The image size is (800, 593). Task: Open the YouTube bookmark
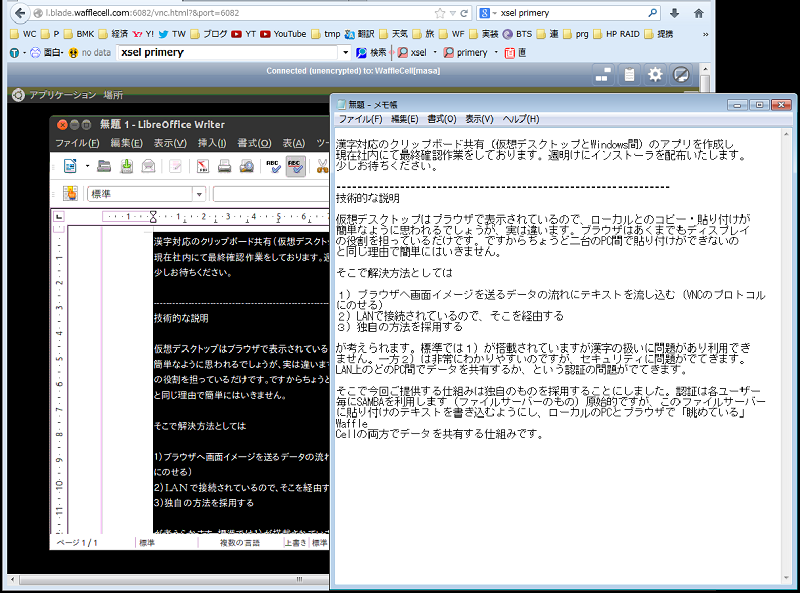283,33
